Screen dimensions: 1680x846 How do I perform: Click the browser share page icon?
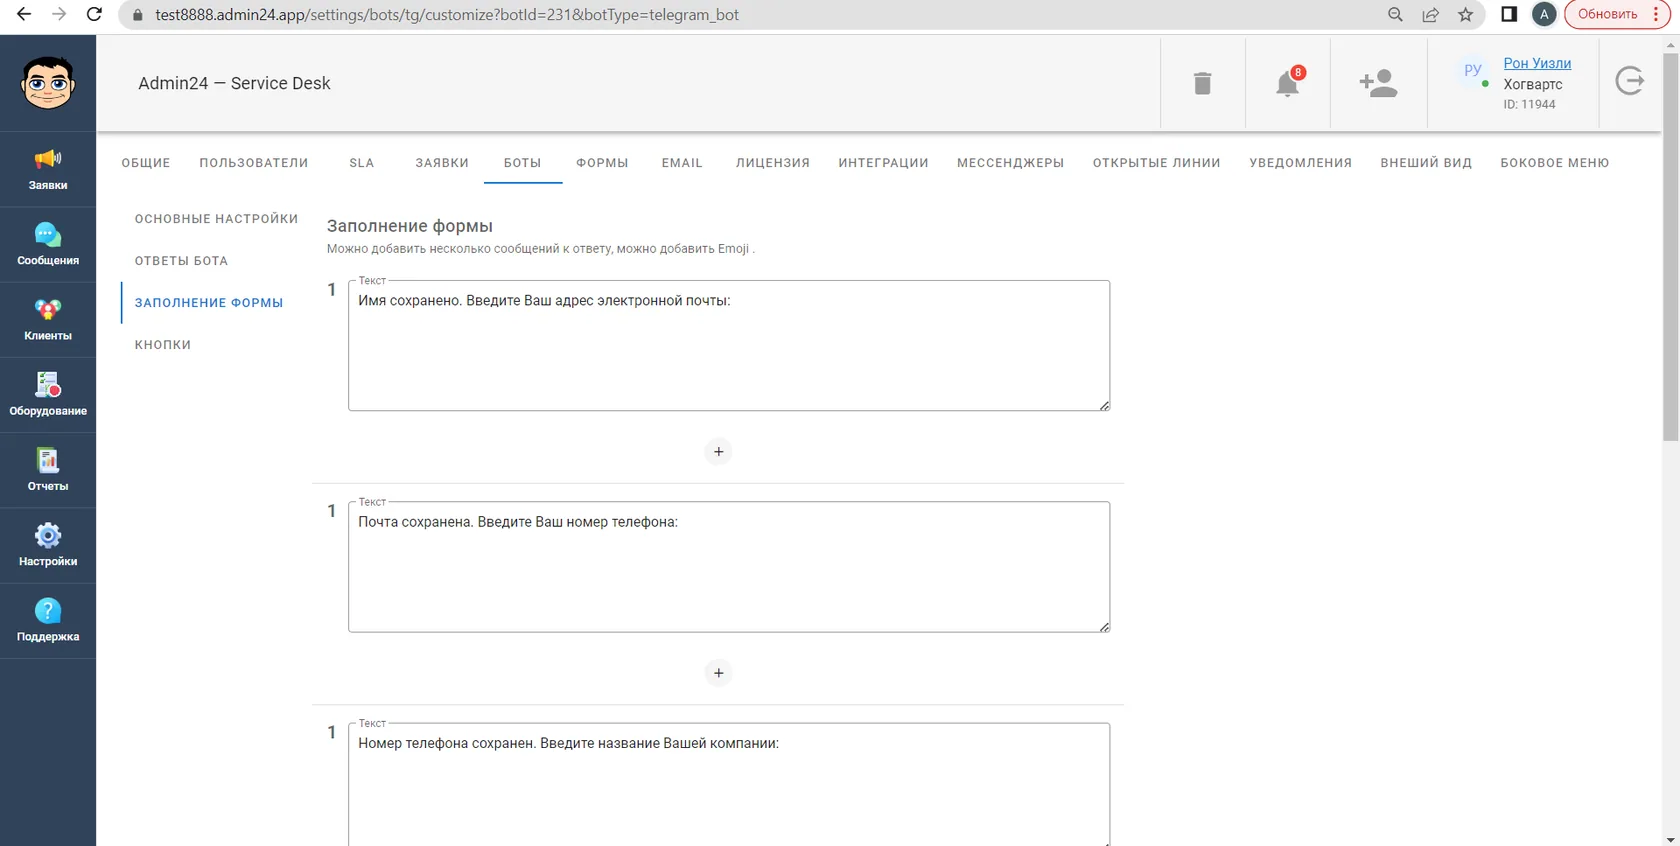(1431, 15)
